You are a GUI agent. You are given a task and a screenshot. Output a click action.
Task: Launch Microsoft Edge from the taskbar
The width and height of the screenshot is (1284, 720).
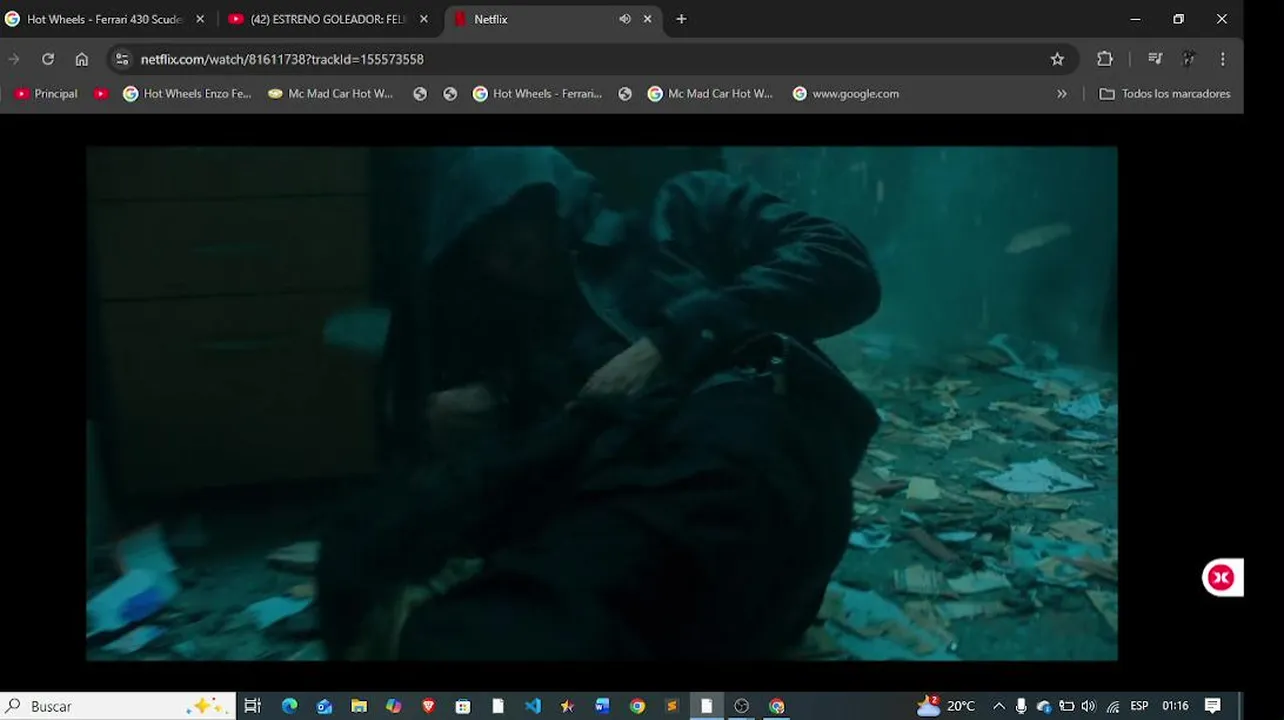(x=289, y=706)
